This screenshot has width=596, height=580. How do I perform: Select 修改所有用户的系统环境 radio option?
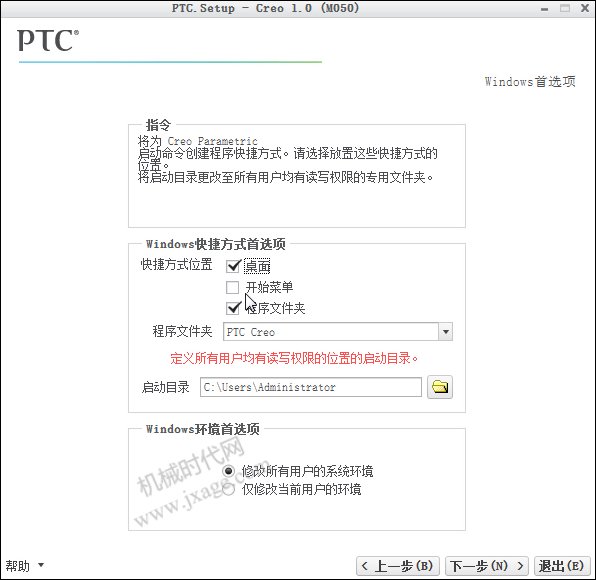click(x=228, y=471)
